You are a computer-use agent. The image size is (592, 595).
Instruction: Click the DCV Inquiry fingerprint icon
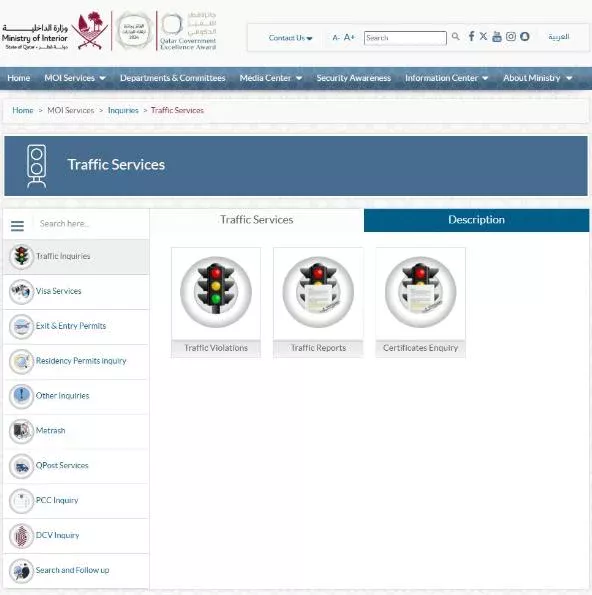click(x=21, y=536)
